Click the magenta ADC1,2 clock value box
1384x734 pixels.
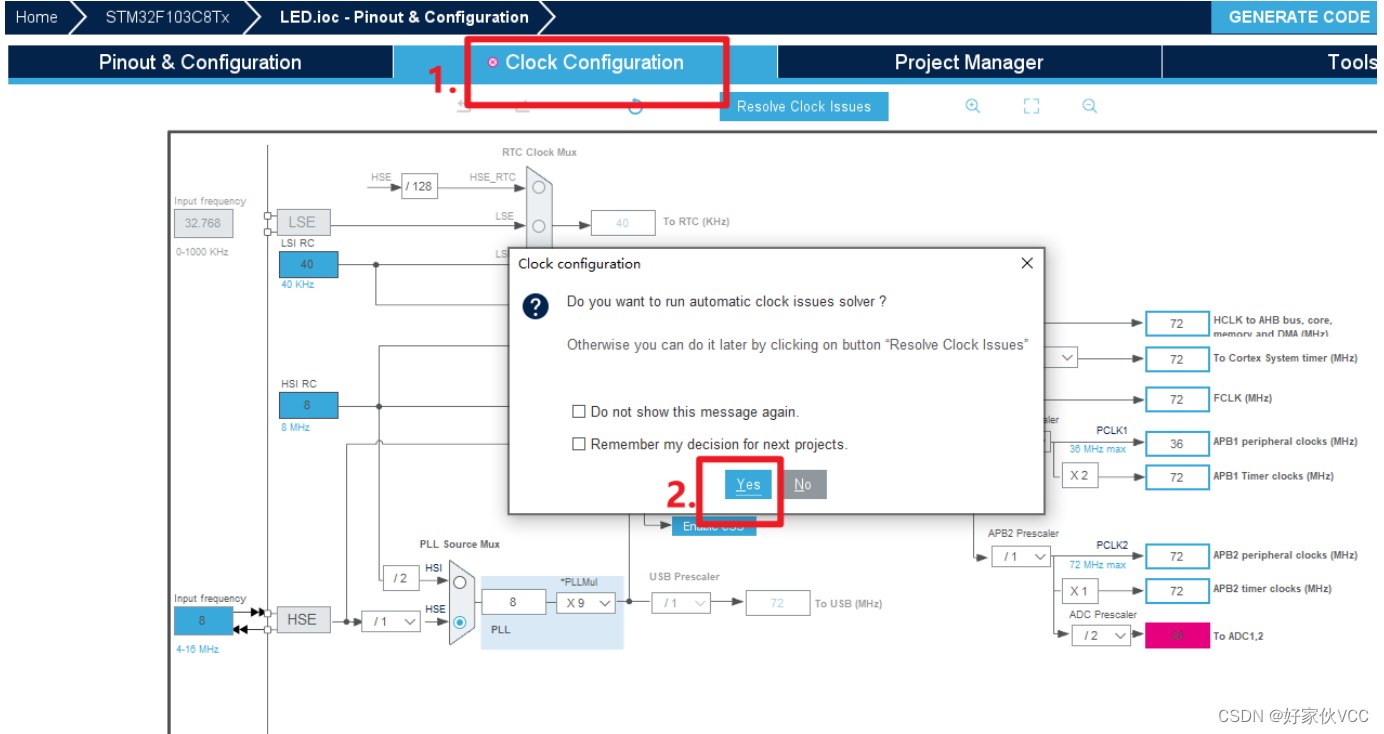(x=1177, y=635)
